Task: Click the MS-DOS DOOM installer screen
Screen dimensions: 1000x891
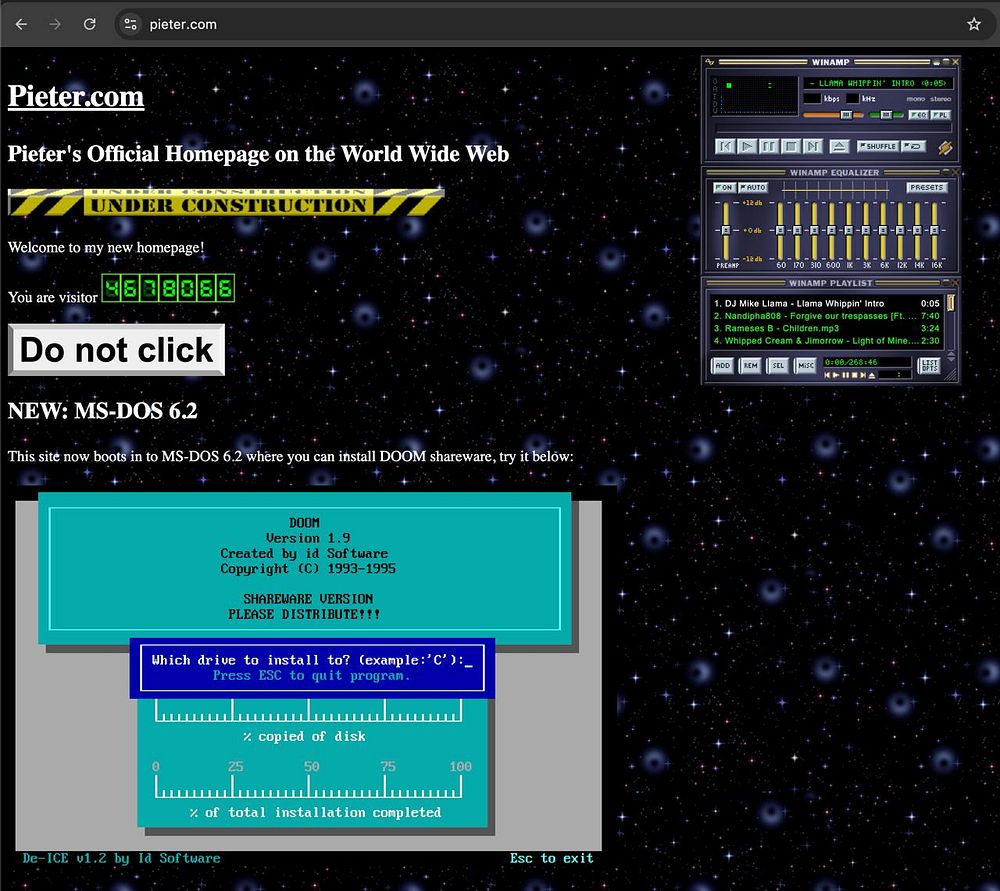Action: tap(309, 676)
